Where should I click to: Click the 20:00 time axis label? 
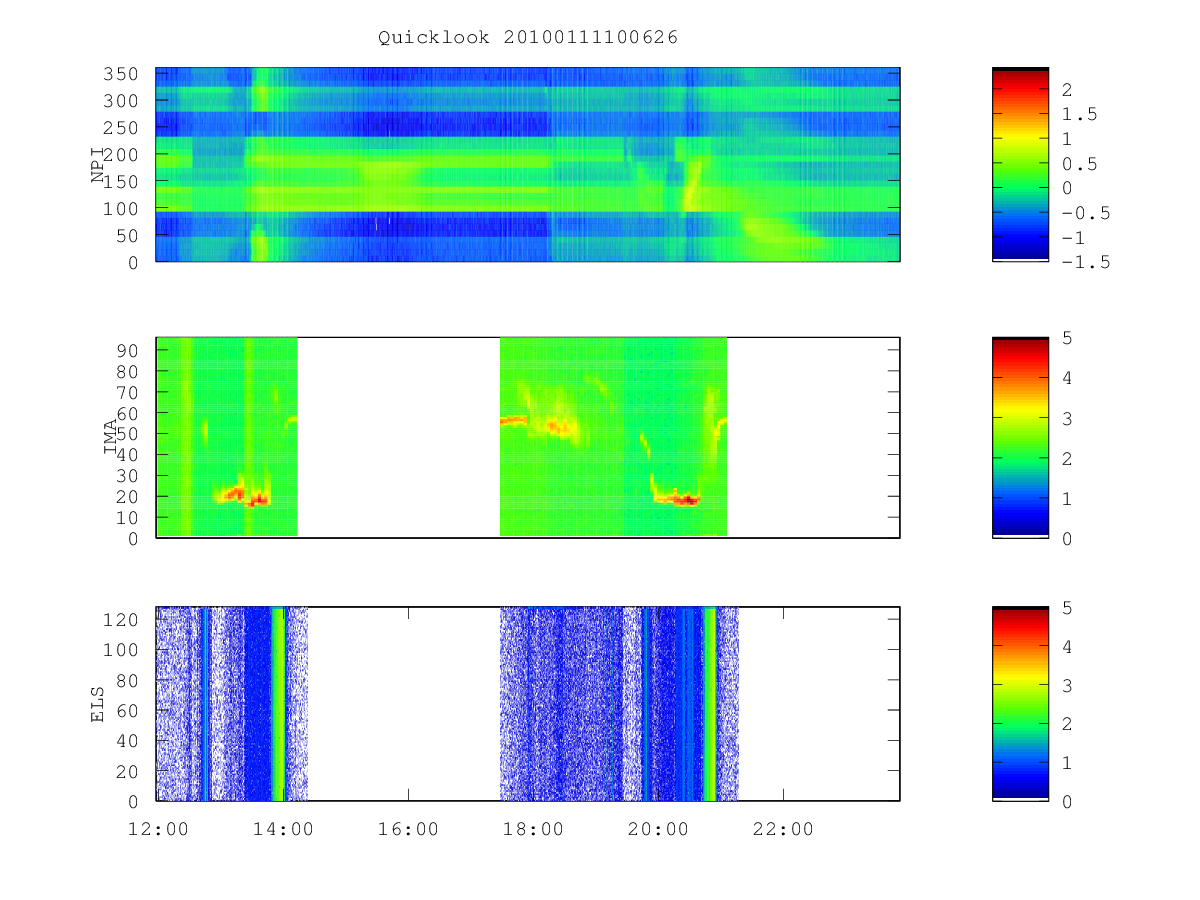click(658, 829)
